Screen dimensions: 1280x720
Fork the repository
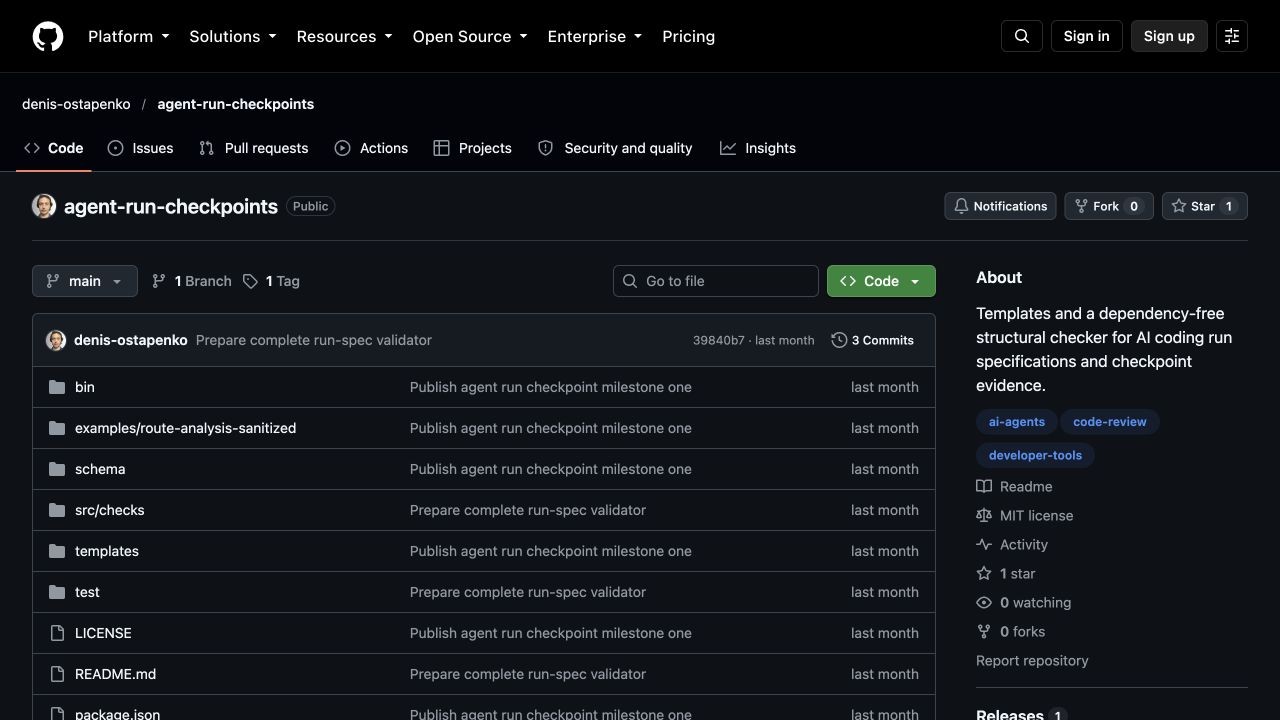click(1109, 206)
